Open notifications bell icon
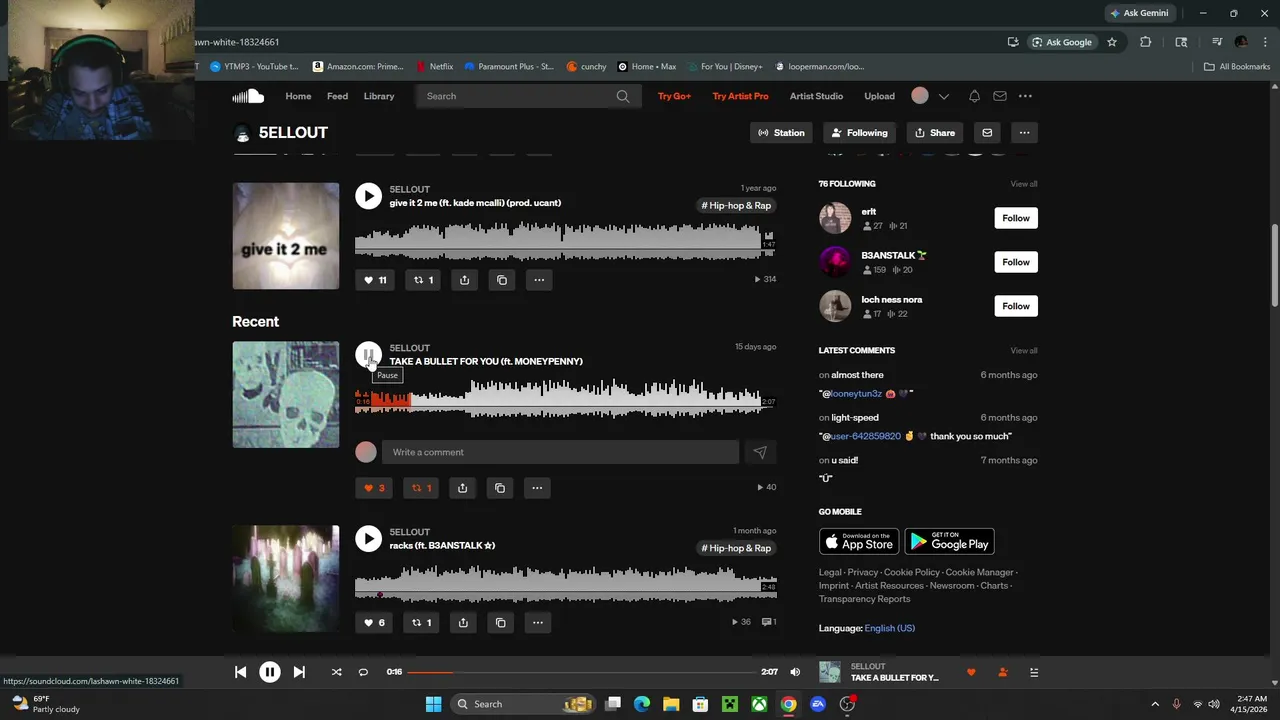The image size is (1280, 720). point(974,96)
